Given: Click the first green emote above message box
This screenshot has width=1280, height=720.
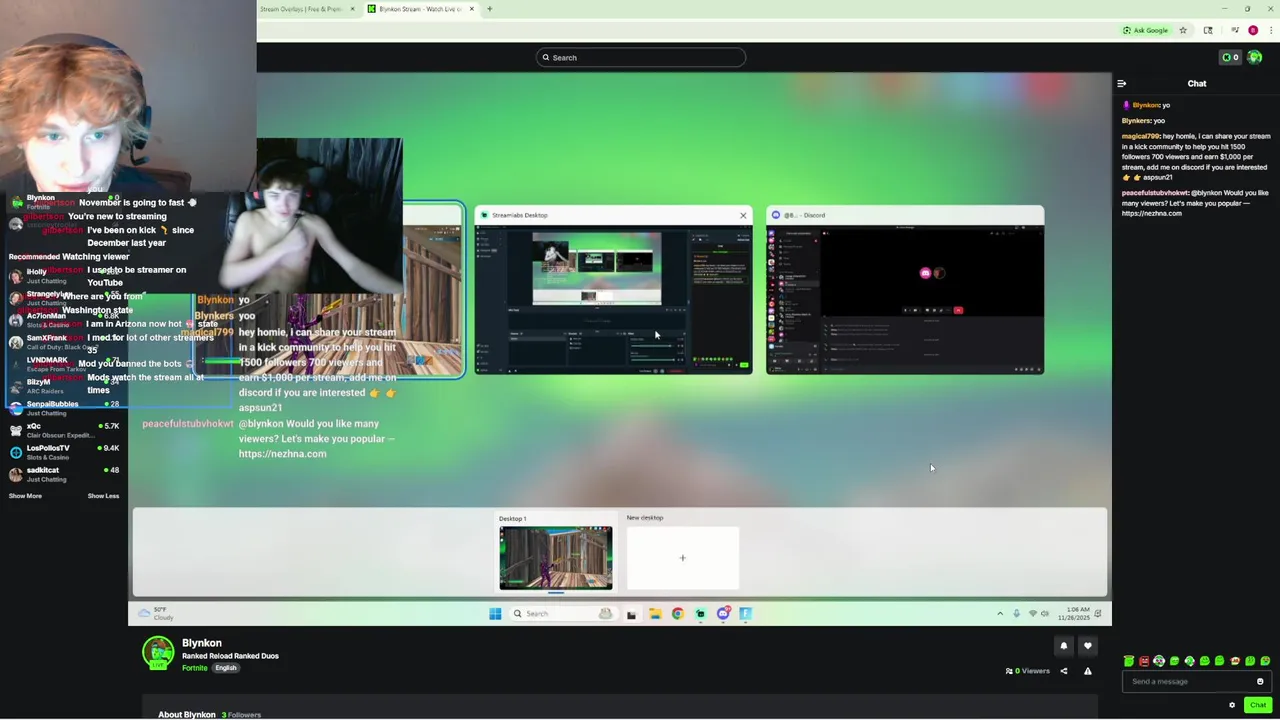Looking at the screenshot, I should (x=1129, y=661).
